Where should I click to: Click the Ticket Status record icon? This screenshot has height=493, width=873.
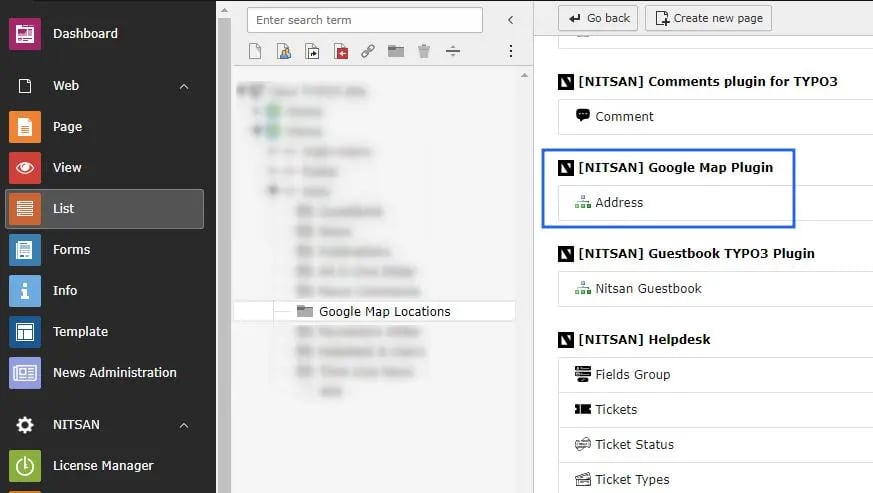point(582,445)
